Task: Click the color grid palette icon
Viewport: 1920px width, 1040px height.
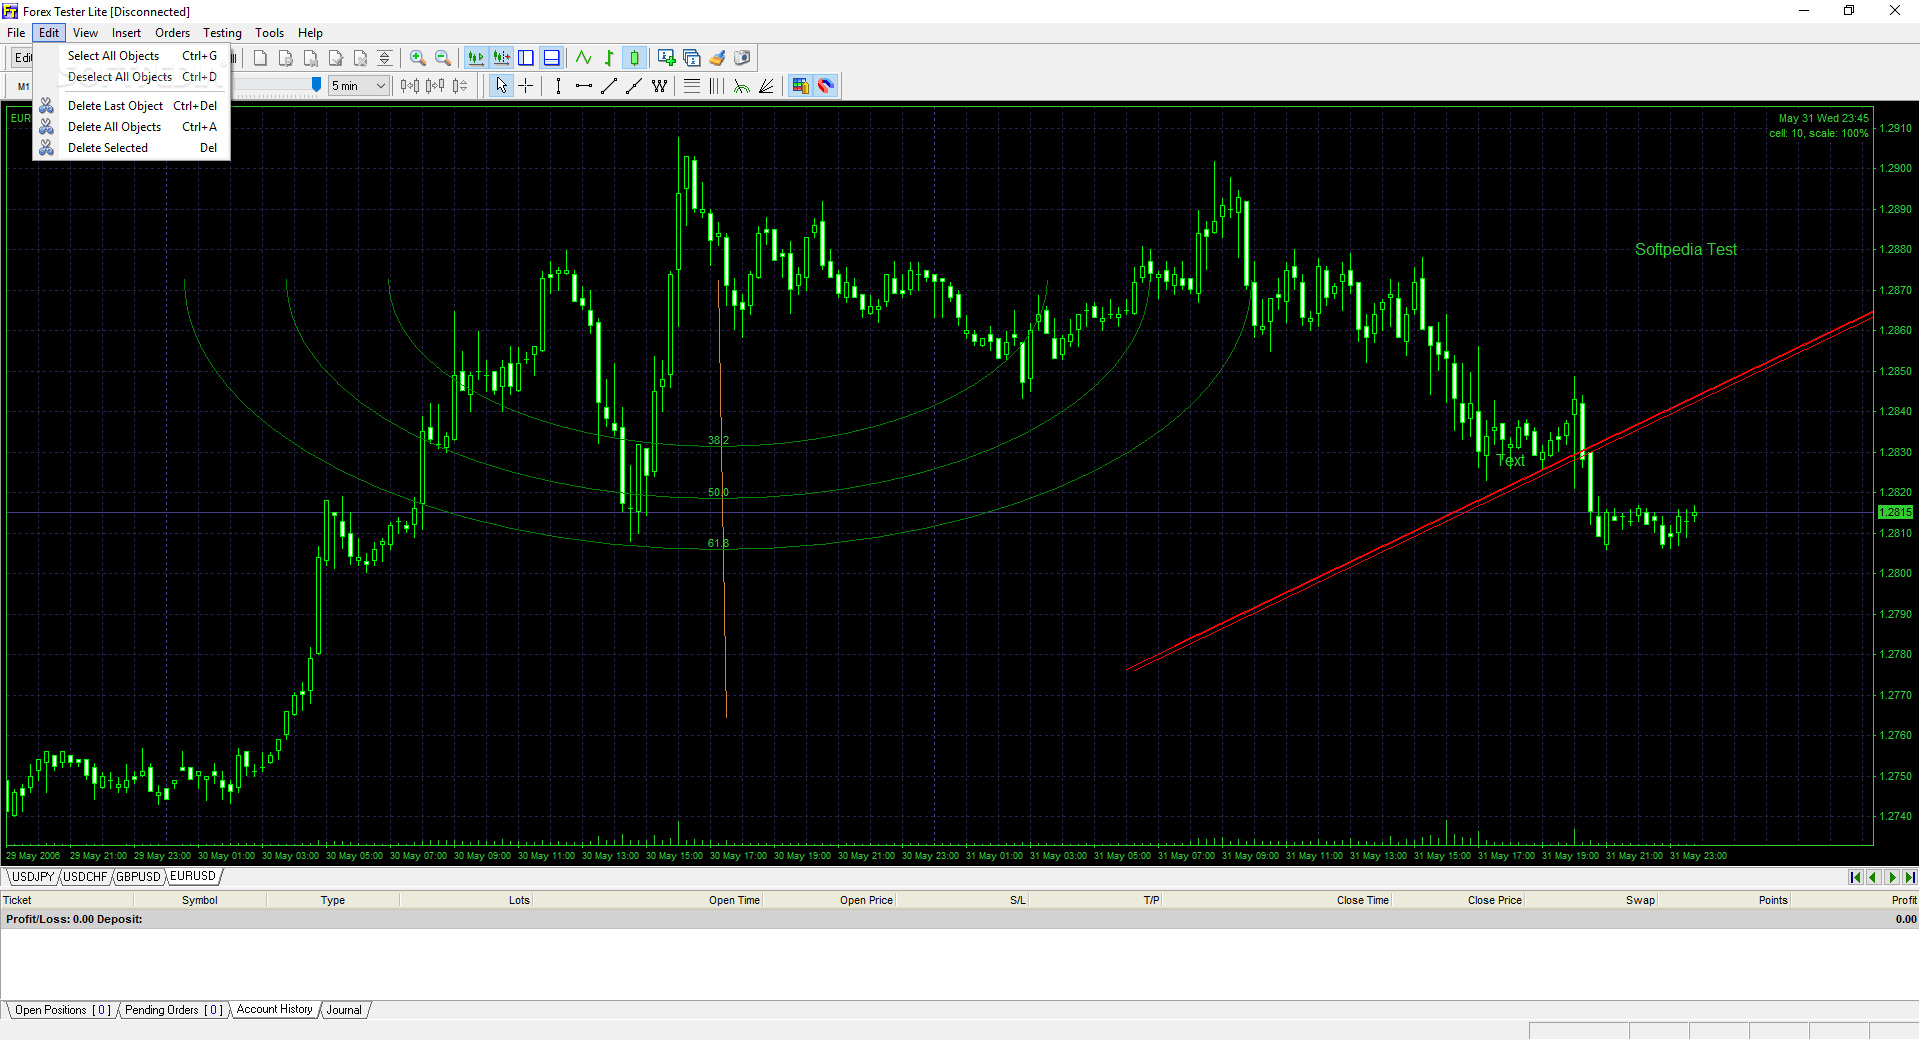Action: click(800, 86)
